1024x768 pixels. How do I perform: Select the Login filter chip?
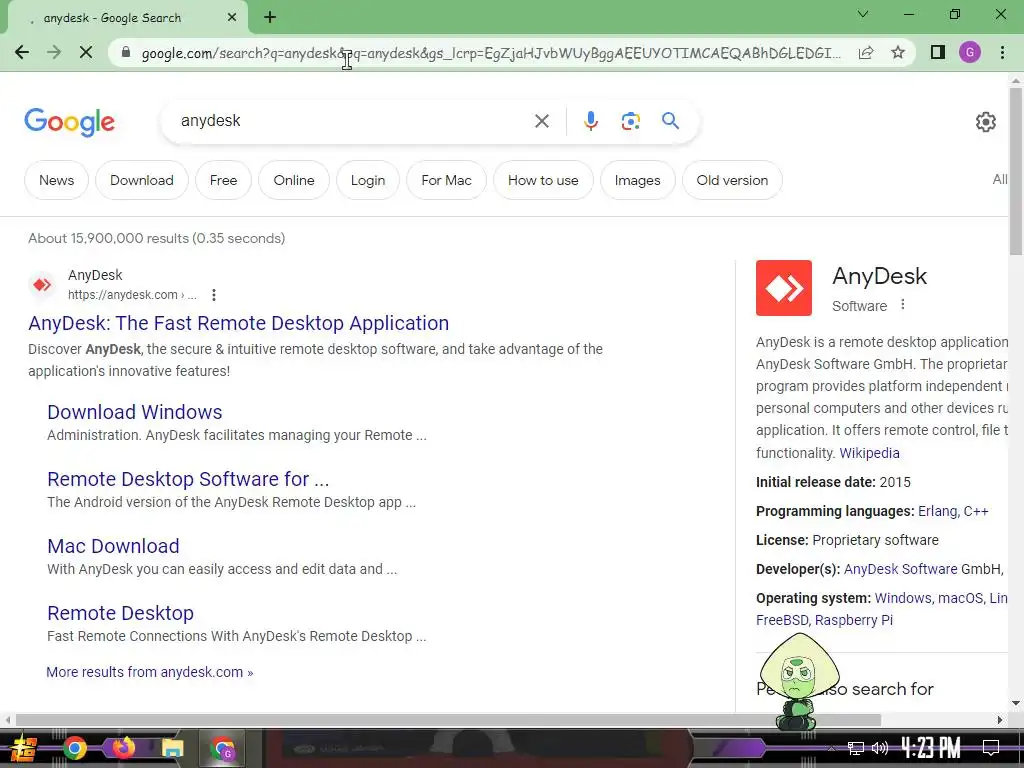[x=368, y=180]
